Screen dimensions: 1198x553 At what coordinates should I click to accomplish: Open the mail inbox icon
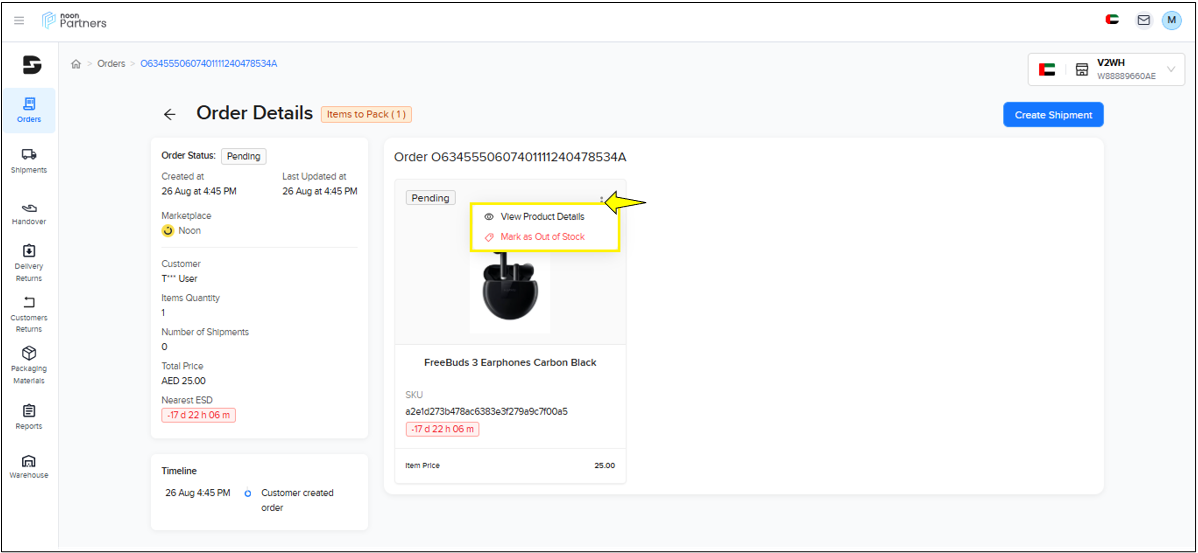tap(1144, 21)
